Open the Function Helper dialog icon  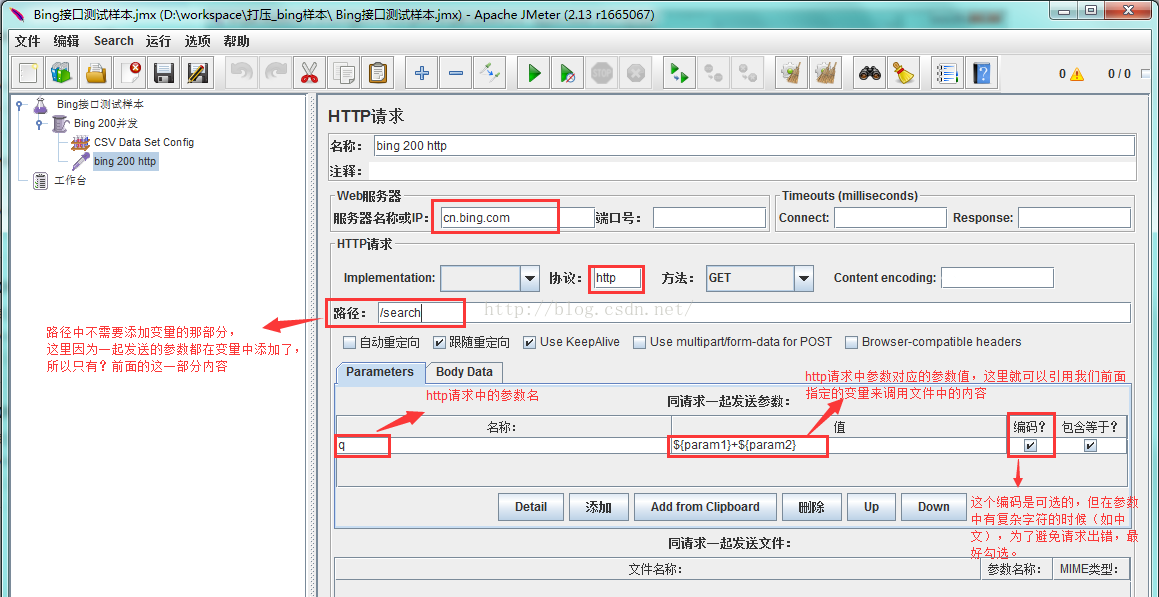[x=946, y=72]
